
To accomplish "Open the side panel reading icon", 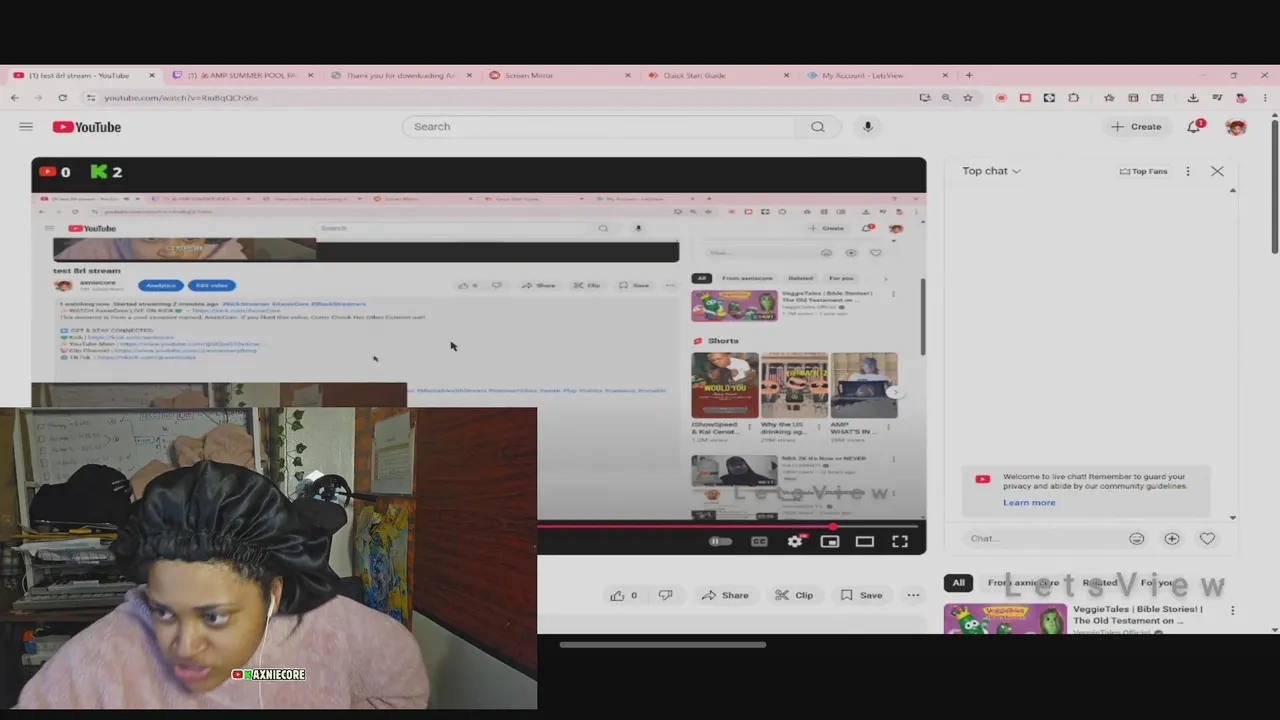I will point(1157,98).
